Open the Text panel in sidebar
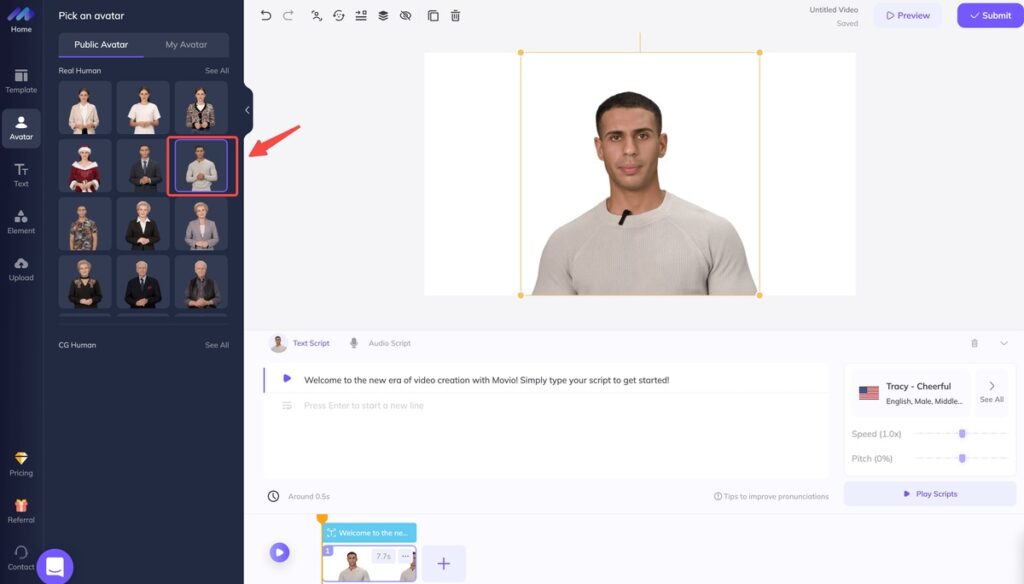 coord(21,175)
